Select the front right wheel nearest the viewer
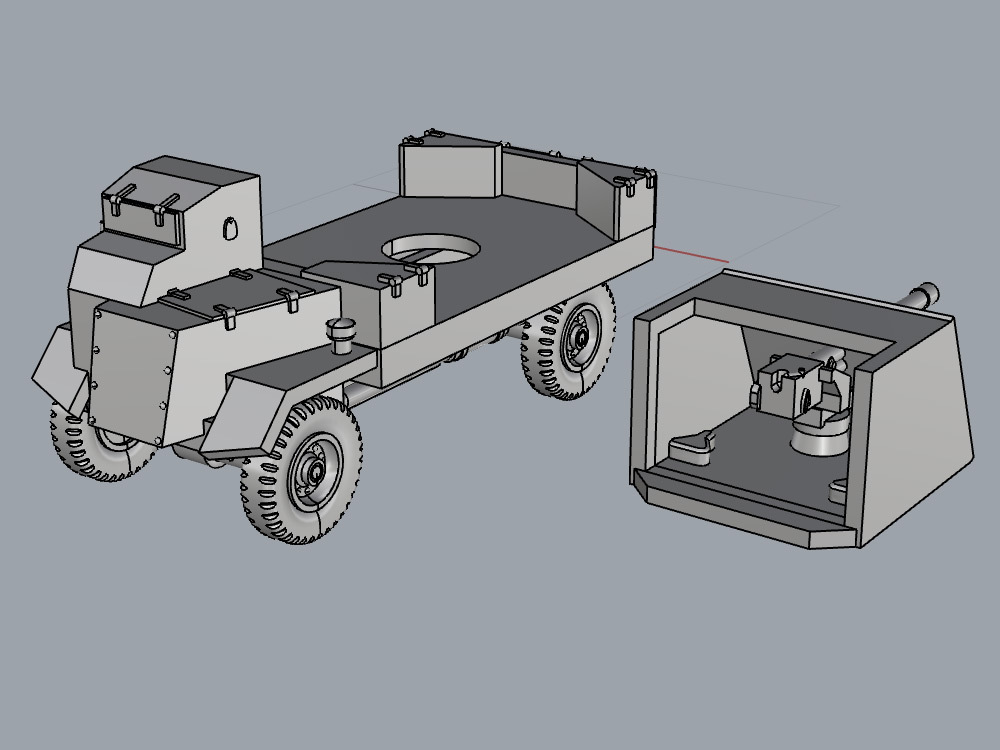The height and width of the screenshot is (750, 1000). point(302,470)
